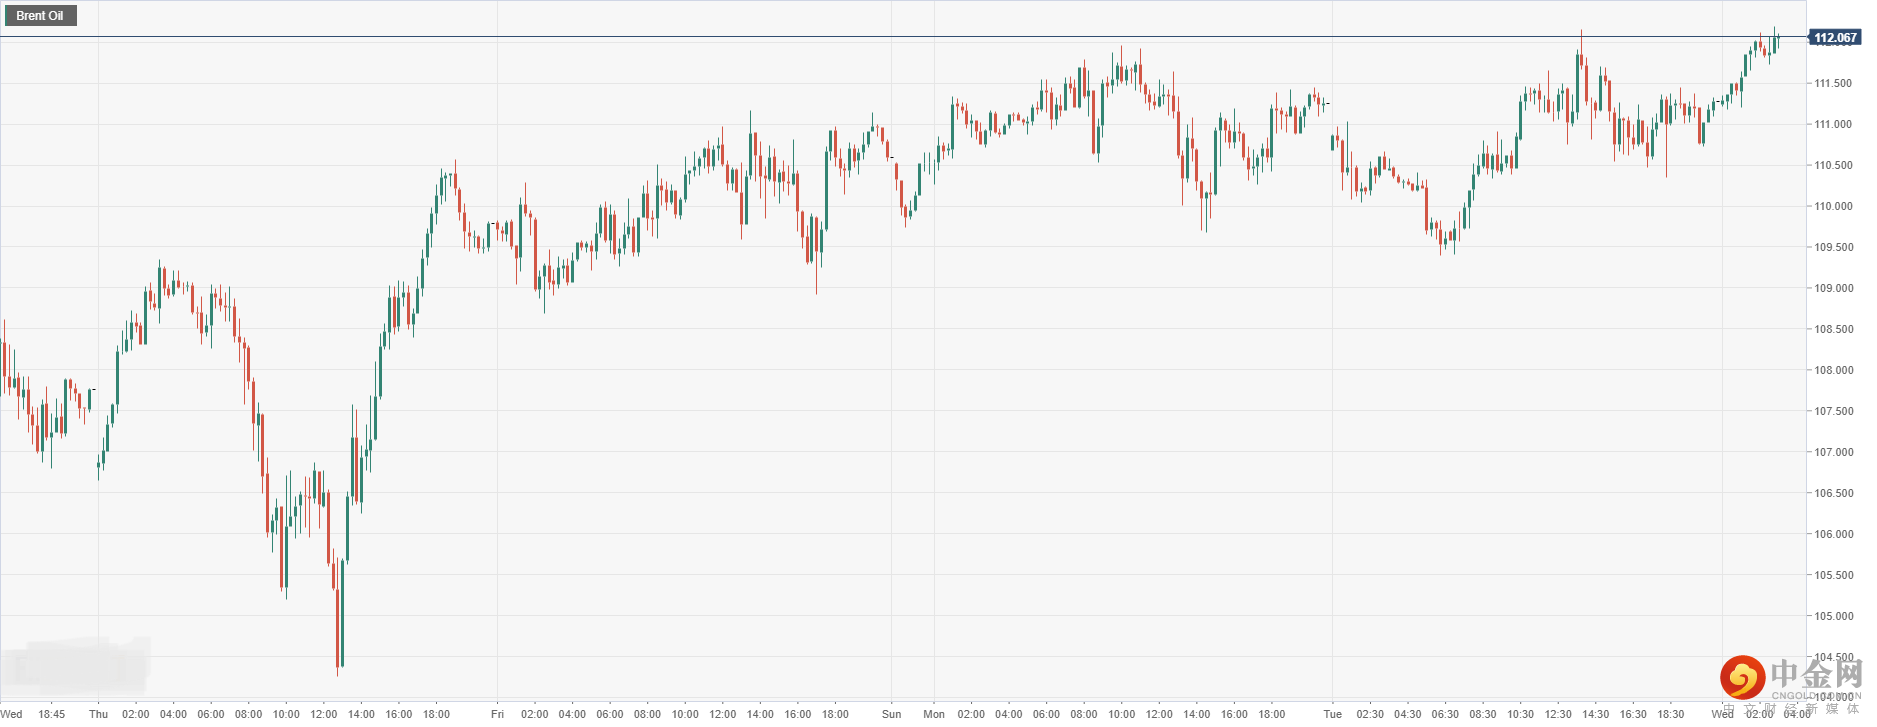This screenshot has height=727, width=1877.
Task: Click the Brent Oil chart label
Action: pyautogui.click(x=40, y=16)
